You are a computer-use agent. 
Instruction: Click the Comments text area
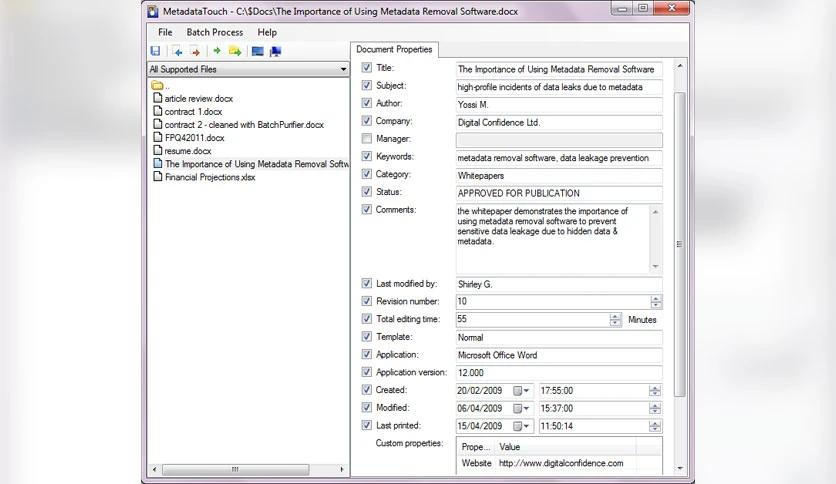553,239
